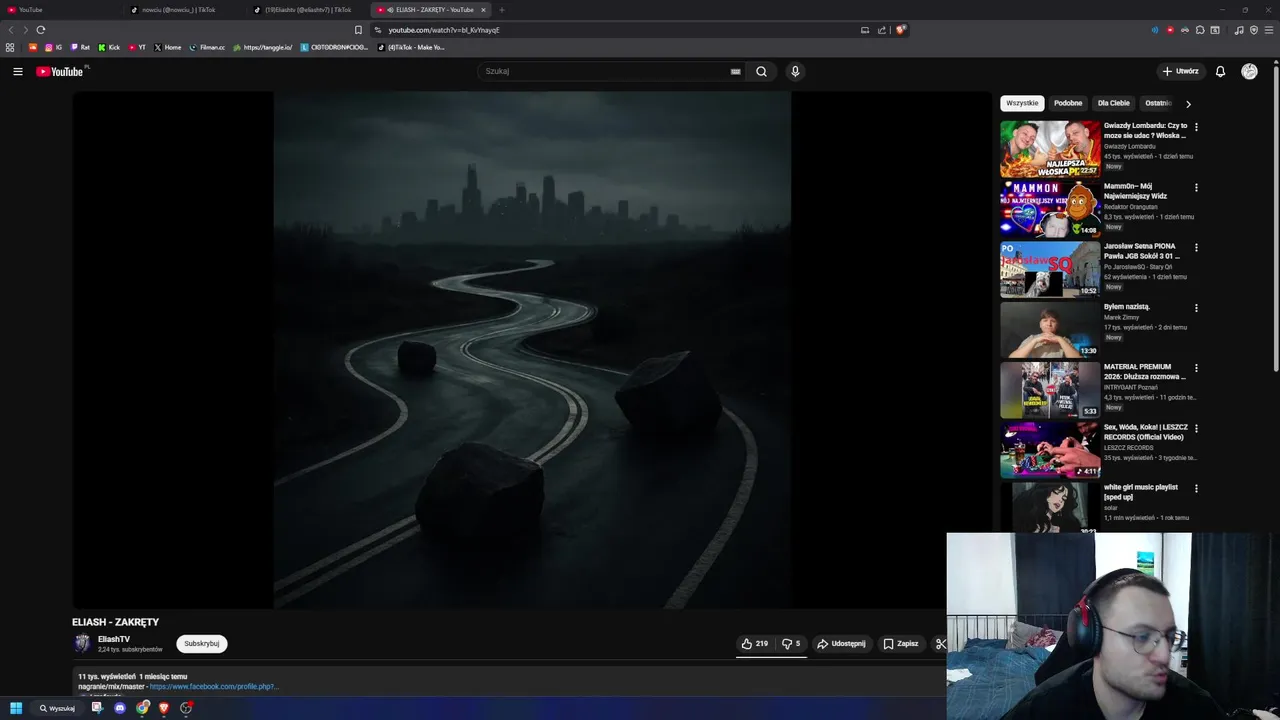Screen dimensions: 1280x720
Task: Open Byłem nazistą video thumbnail
Action: [1050, 329]
